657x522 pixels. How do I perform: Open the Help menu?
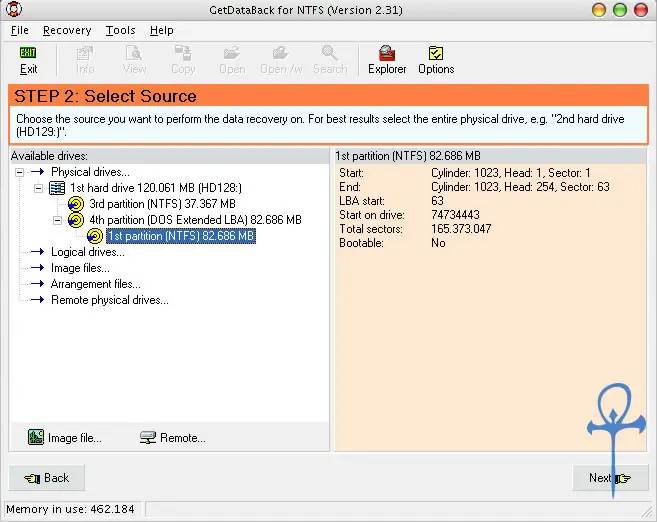[x=161, y=31]
